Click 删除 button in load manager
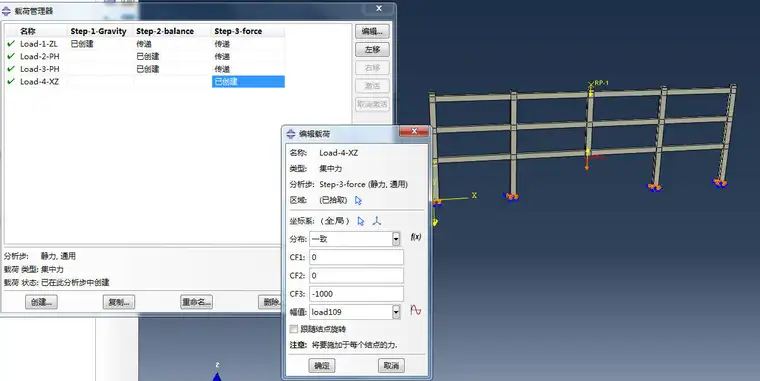The image size is (760, 381). click(x=270, y=302)
